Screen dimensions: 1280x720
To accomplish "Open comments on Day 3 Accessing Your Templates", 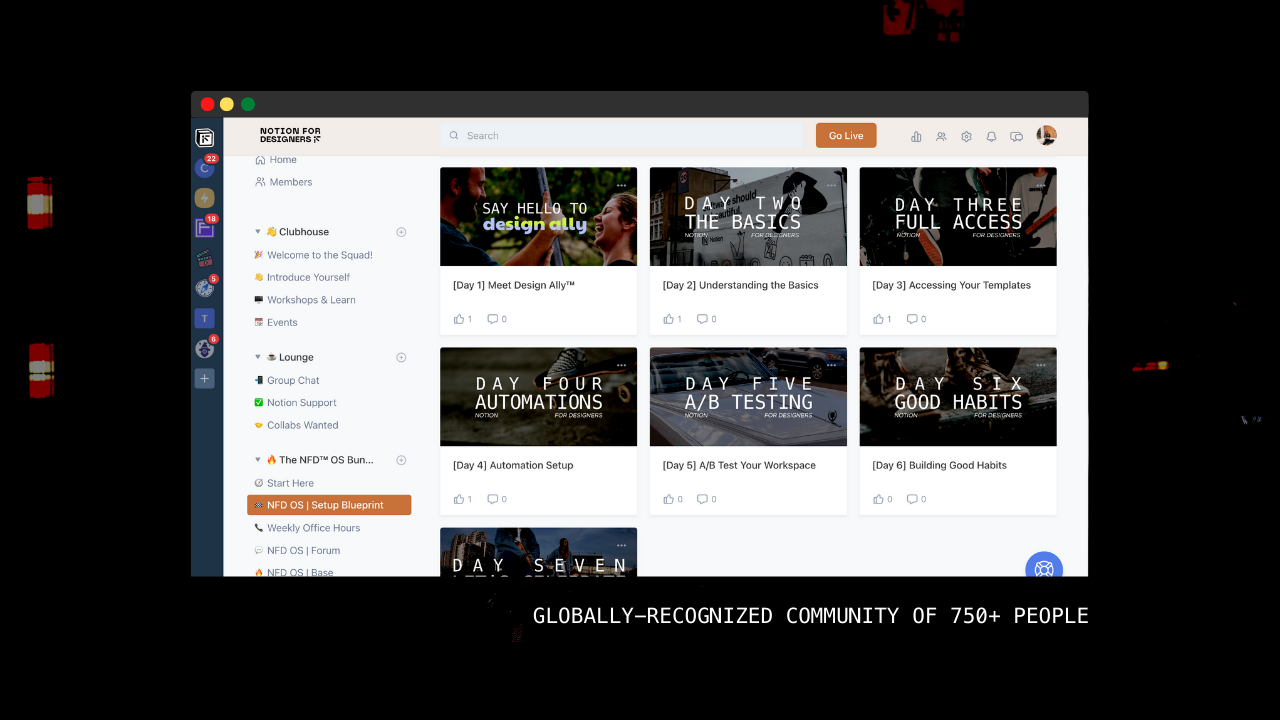I will 913,319.
